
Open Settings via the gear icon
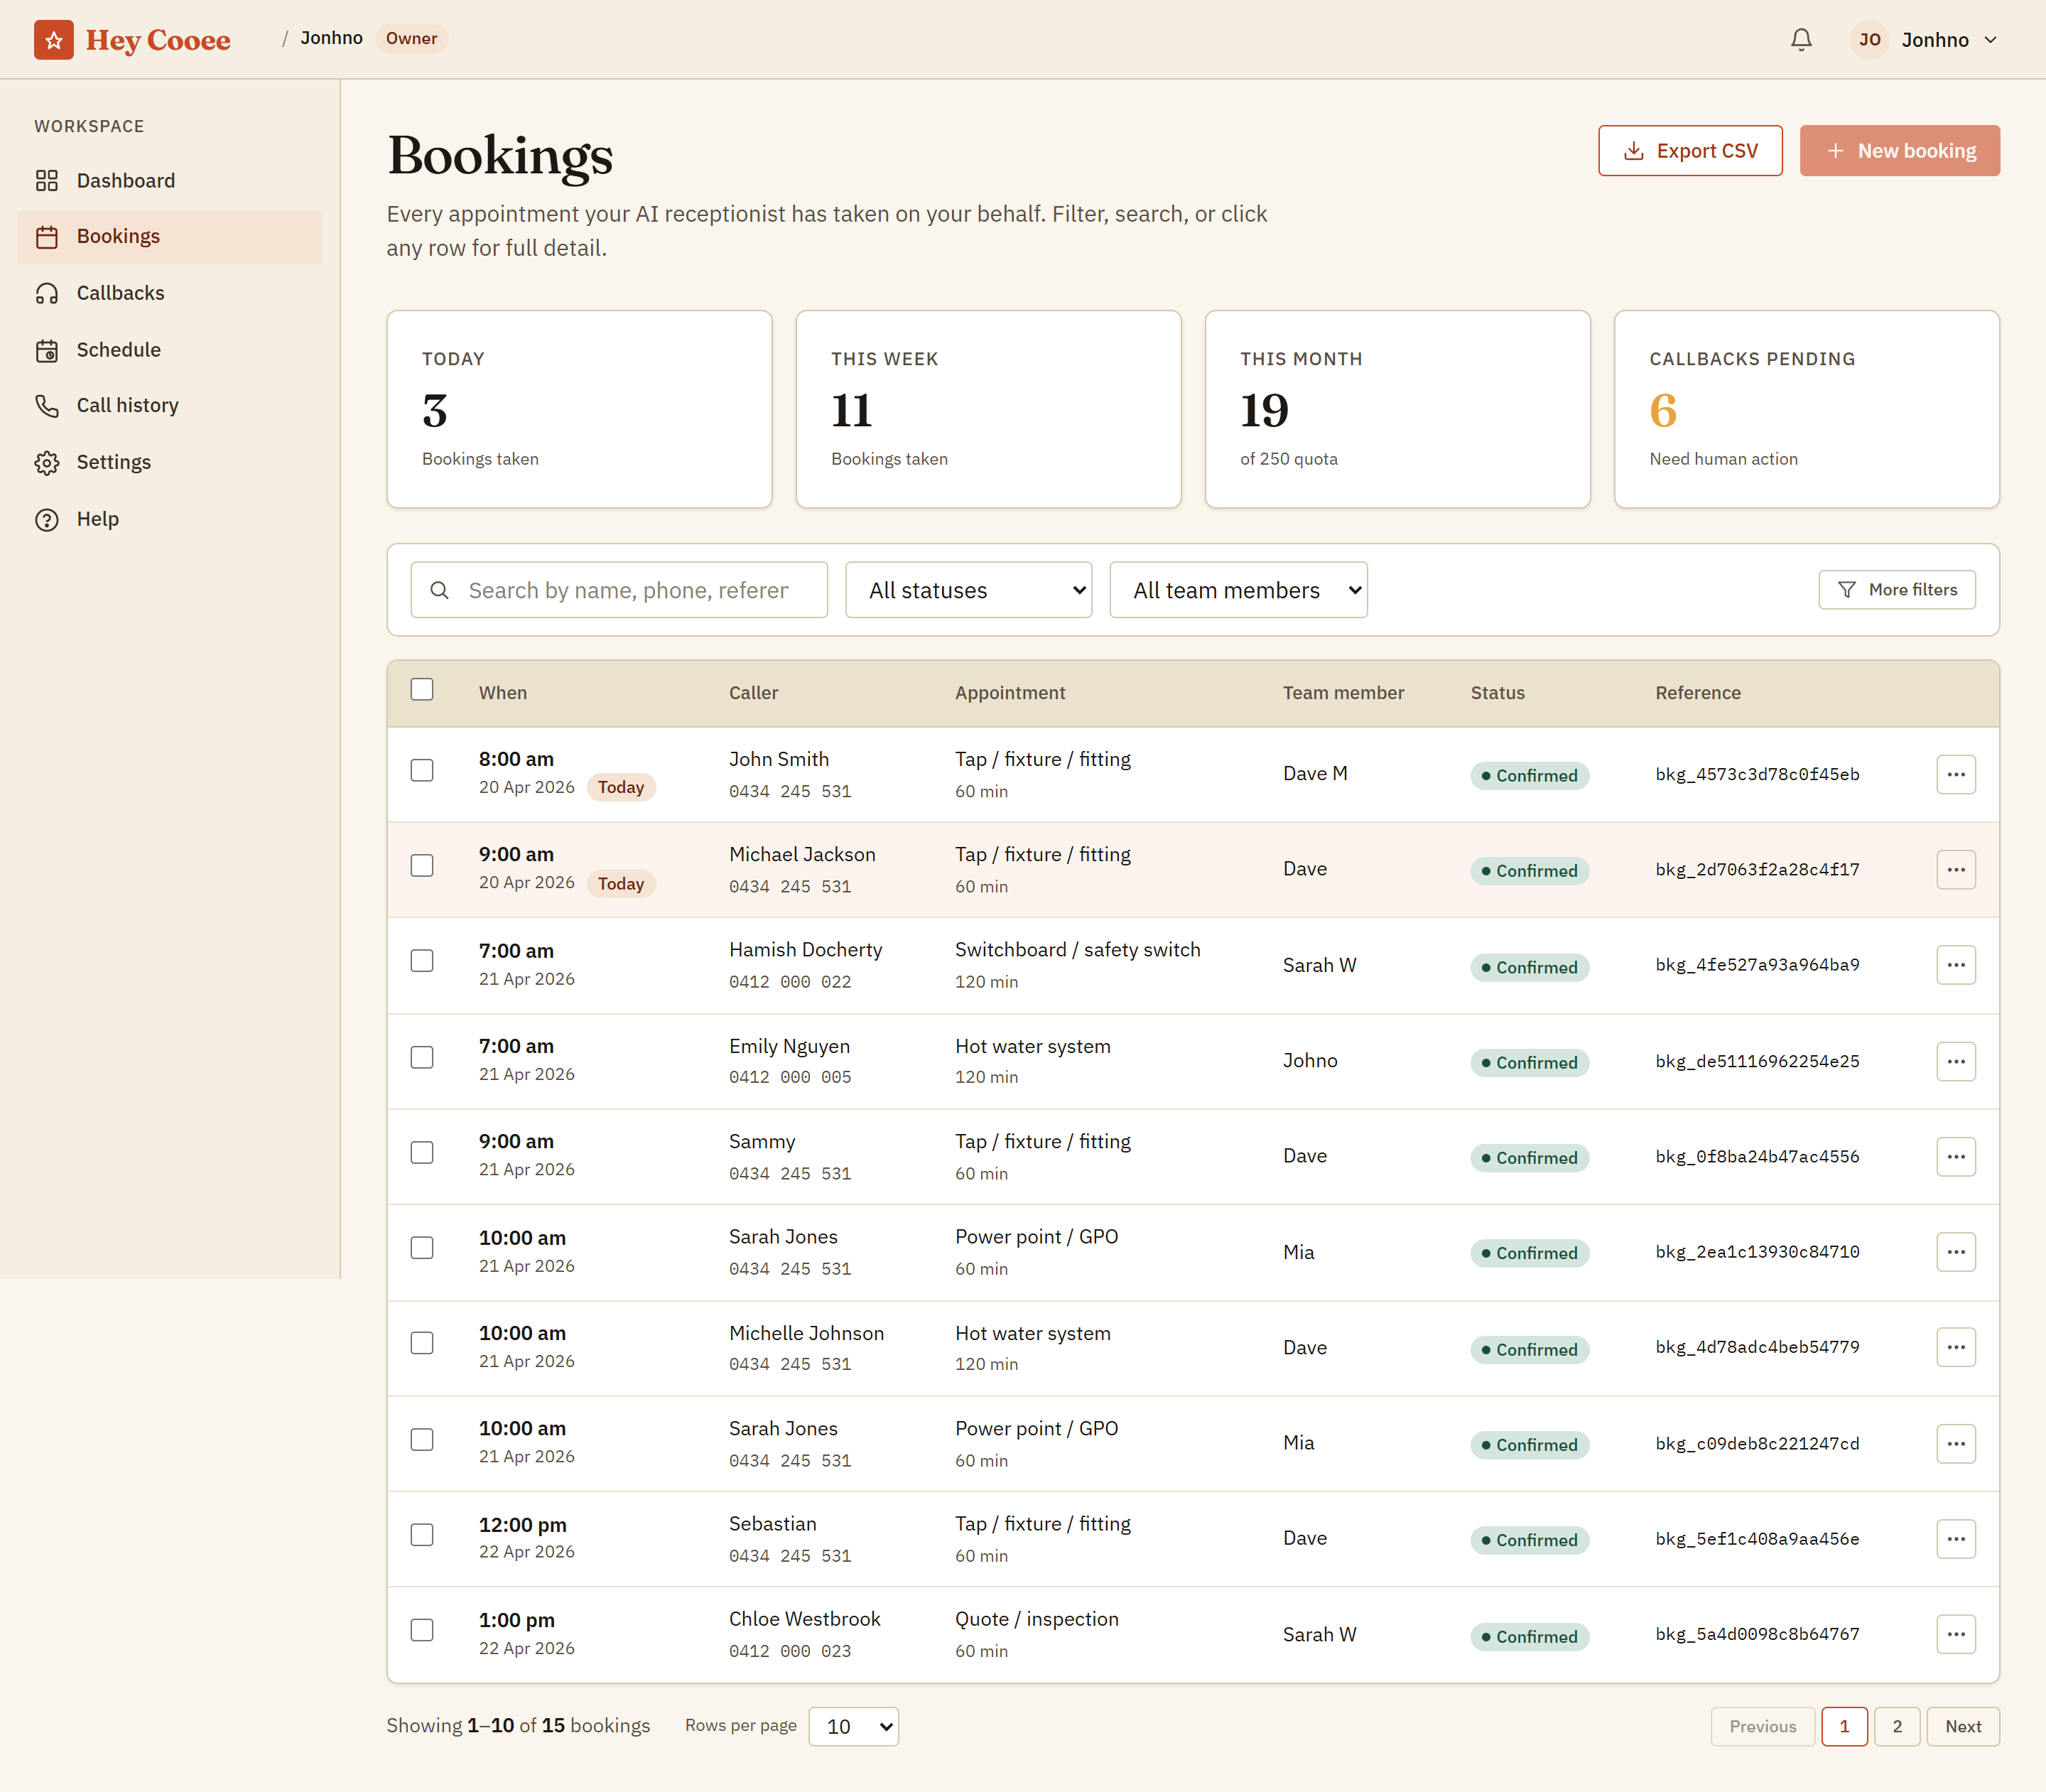point(48,462)
